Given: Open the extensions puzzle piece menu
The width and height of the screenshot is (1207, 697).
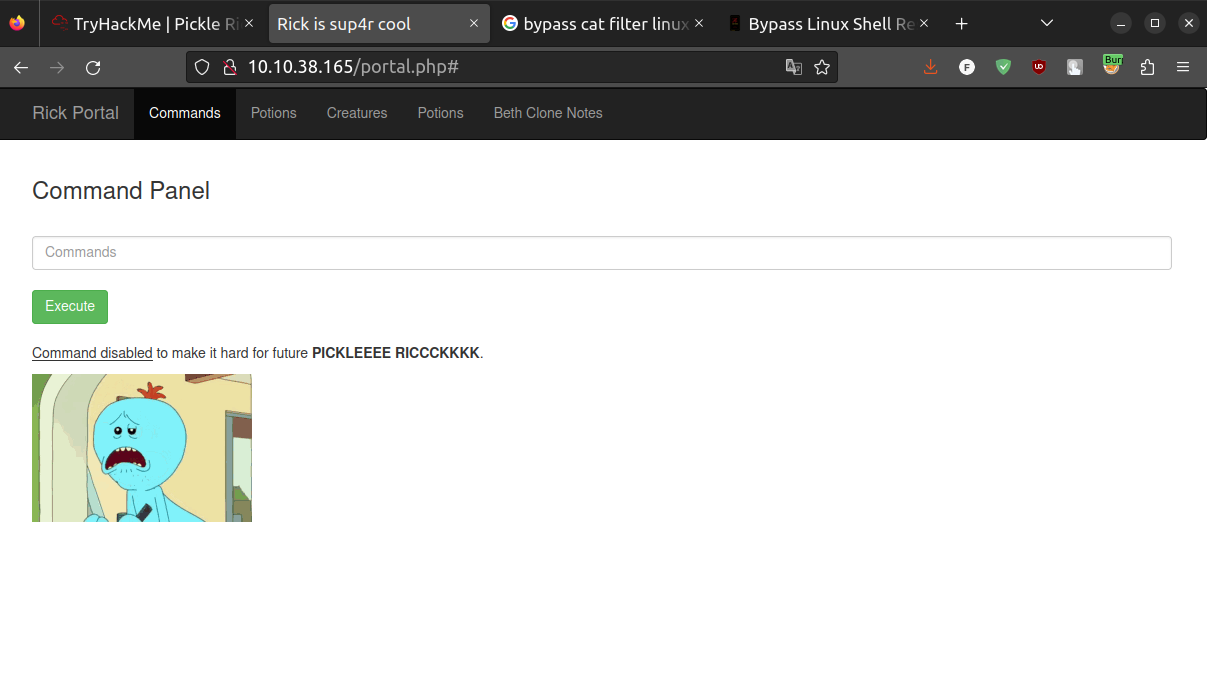Looking at the screenshot, I should 1147,67.
